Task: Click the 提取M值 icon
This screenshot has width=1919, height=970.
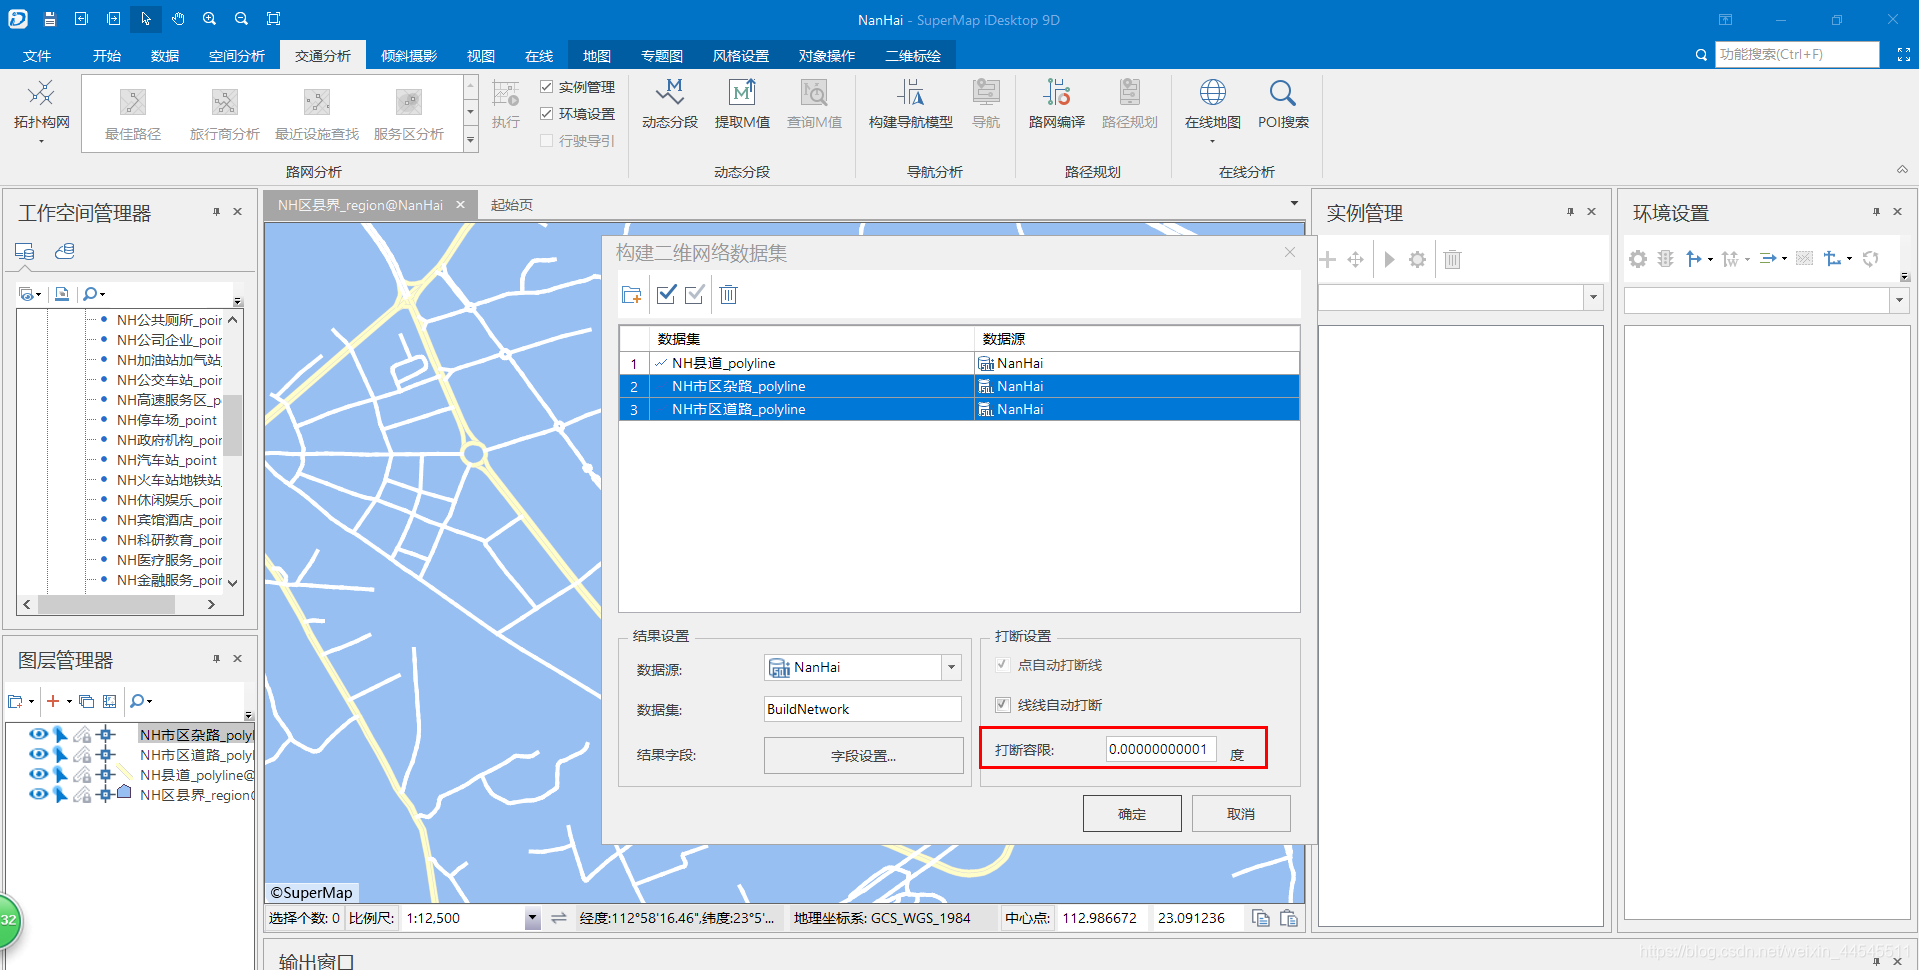Action: (x=742, y=94)
